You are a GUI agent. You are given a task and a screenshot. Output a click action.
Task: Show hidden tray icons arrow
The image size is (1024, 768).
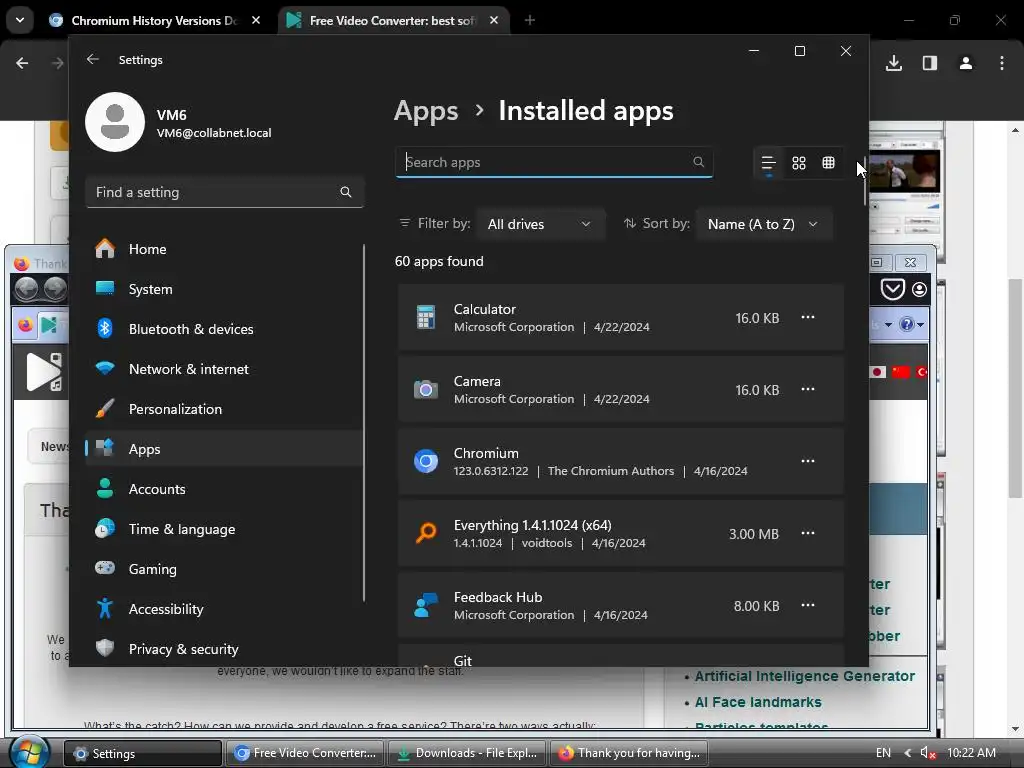pyautogui.click(x=907, y=753)
